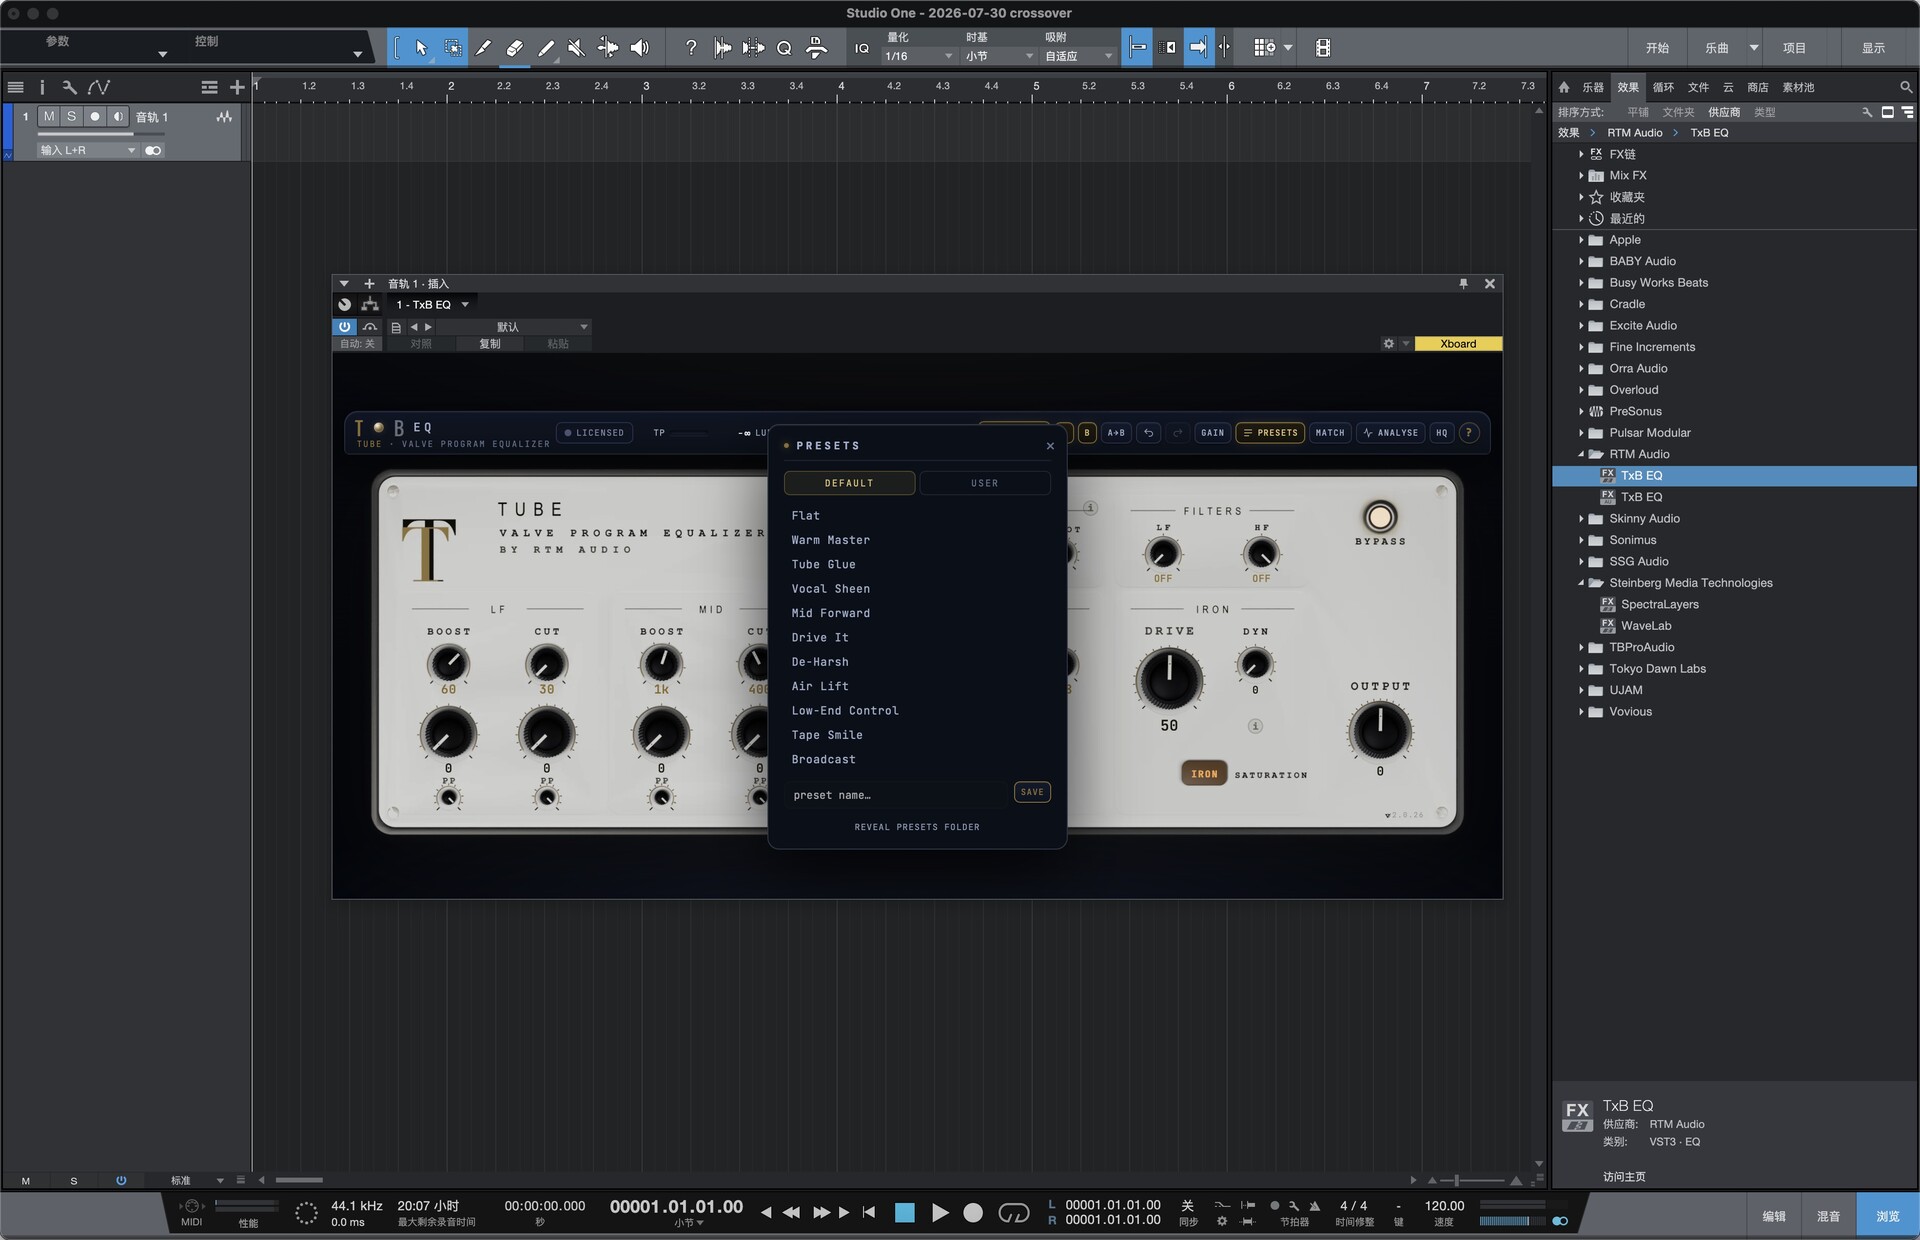Select the Listen (speaker) tool
The width and height of the screenshot is (1920, 1240).
click(x=640, y=47)
